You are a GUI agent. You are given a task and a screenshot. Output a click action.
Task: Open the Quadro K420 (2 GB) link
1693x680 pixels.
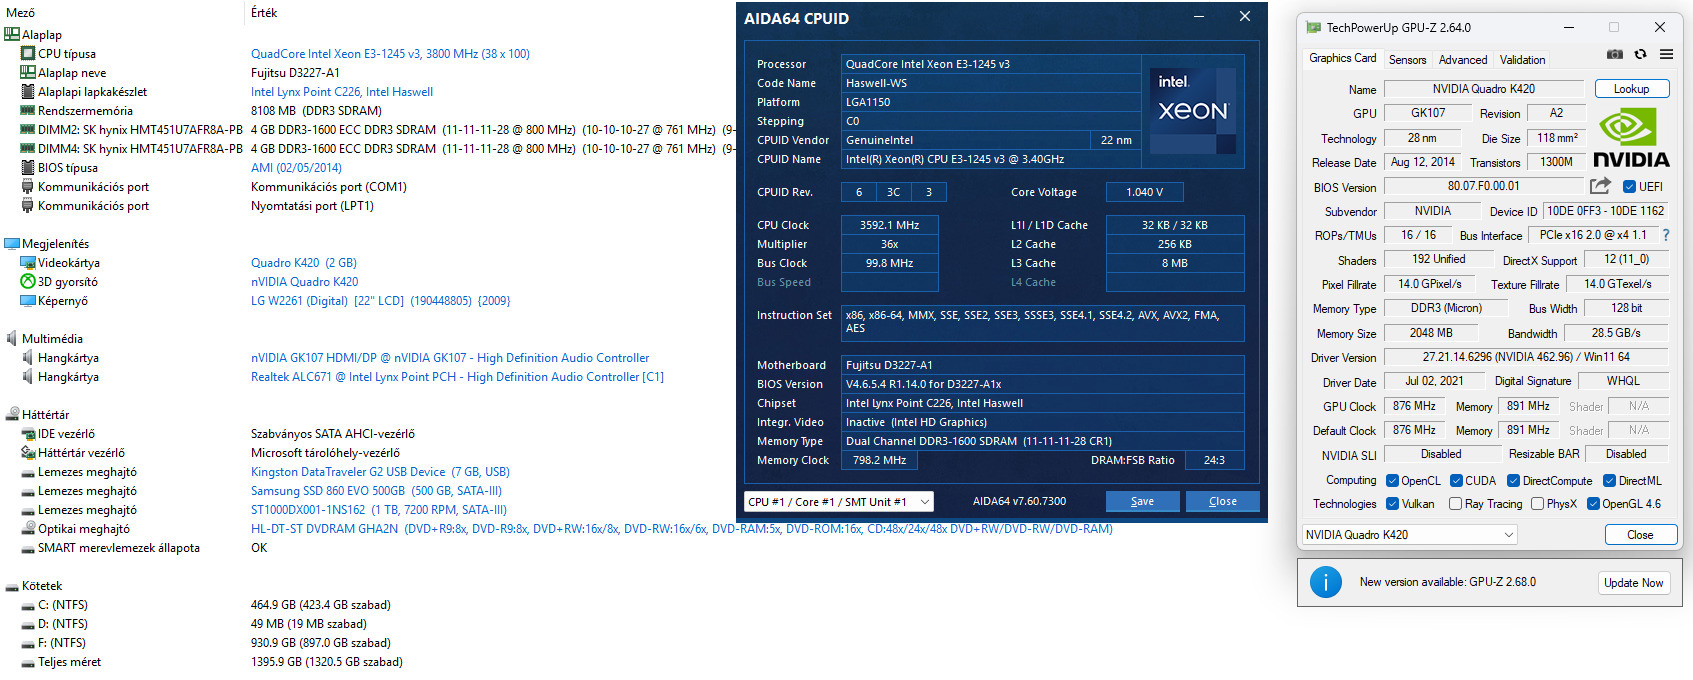coord(304,263)
